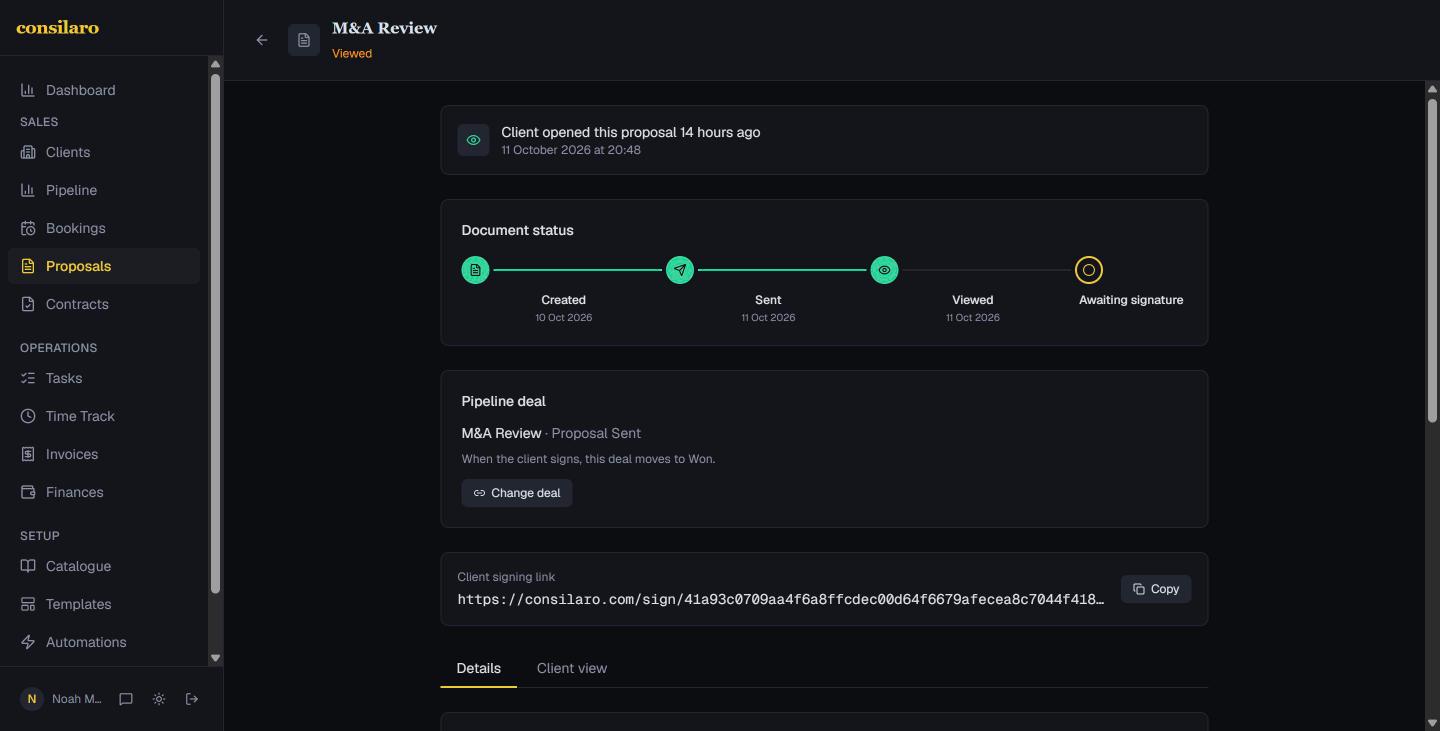Image resolution: width=1440 pixels, height=731 pixels.
Task: Open Templates in Setup
Action: click(x=104, y=604)
